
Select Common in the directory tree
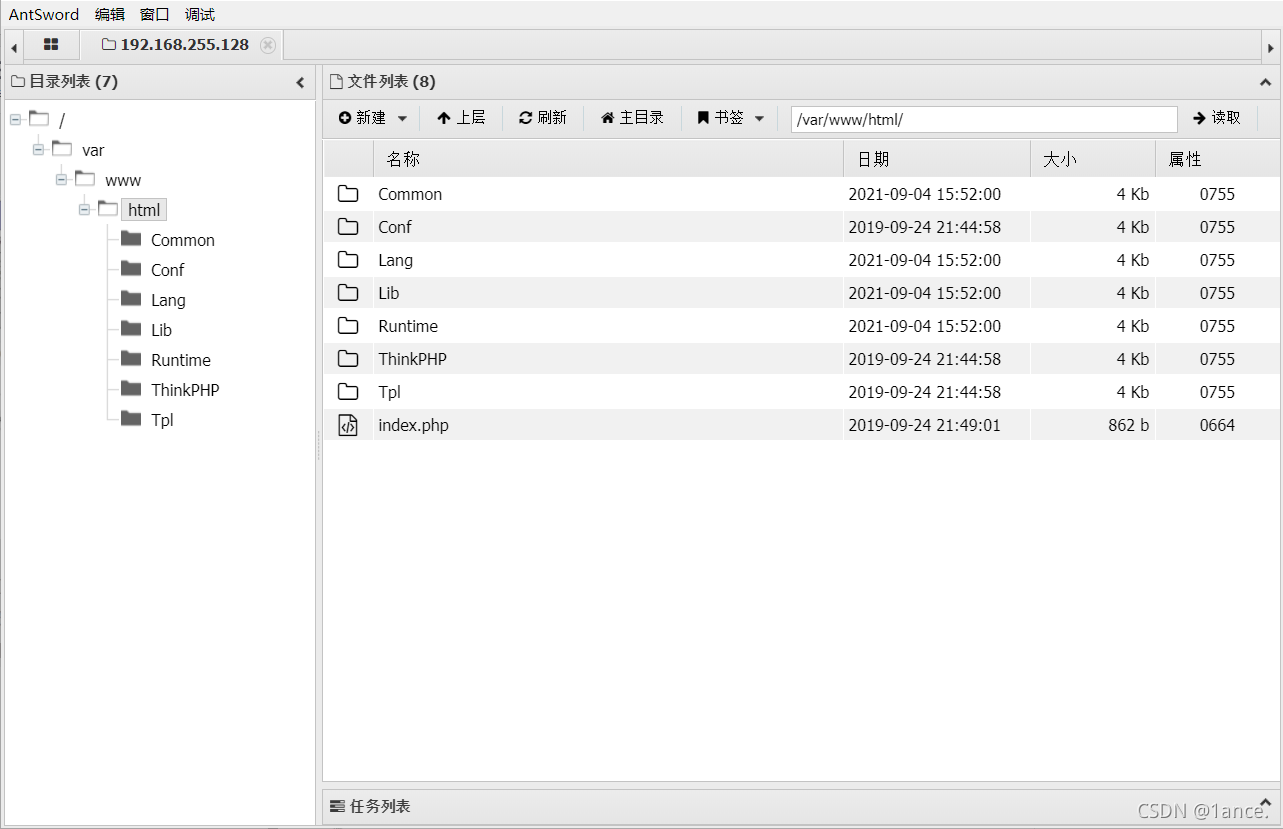point(183,240)
